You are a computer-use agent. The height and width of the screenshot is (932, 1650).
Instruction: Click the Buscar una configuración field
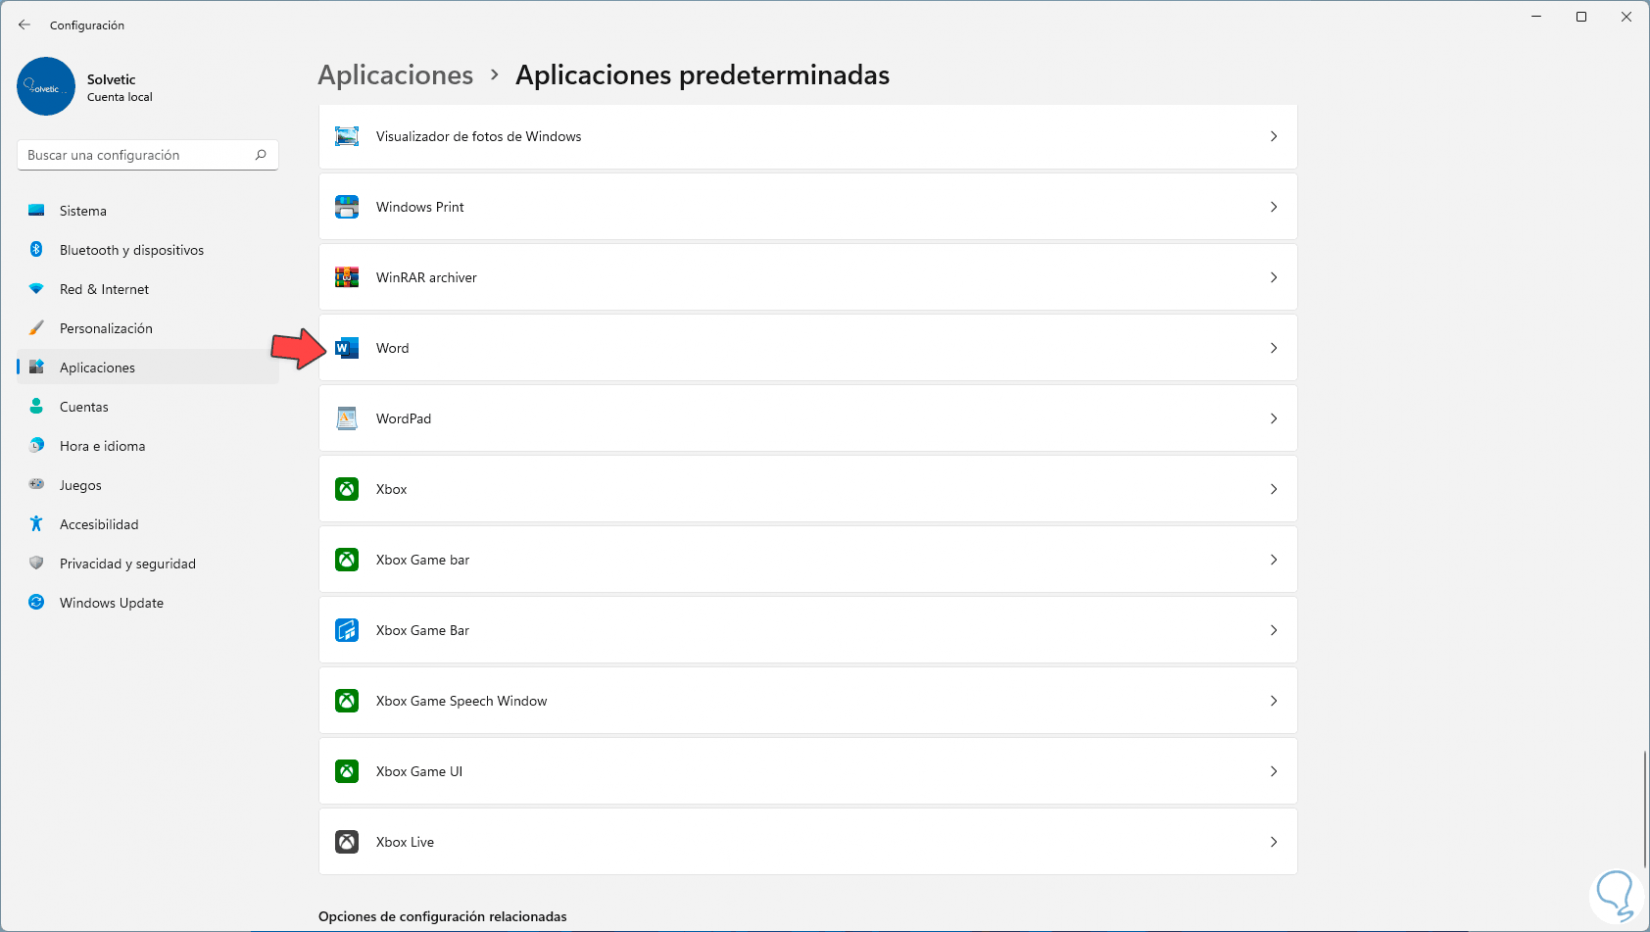pos(135,155)
